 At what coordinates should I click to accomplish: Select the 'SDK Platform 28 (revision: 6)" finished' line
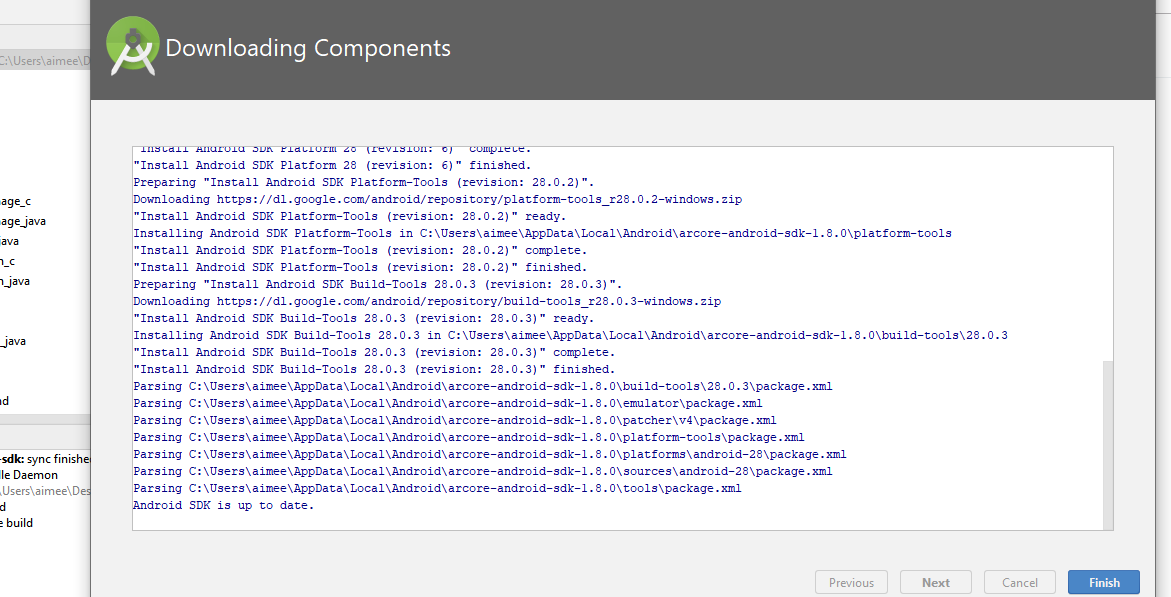pyautogui.click(x=332, y=165)
